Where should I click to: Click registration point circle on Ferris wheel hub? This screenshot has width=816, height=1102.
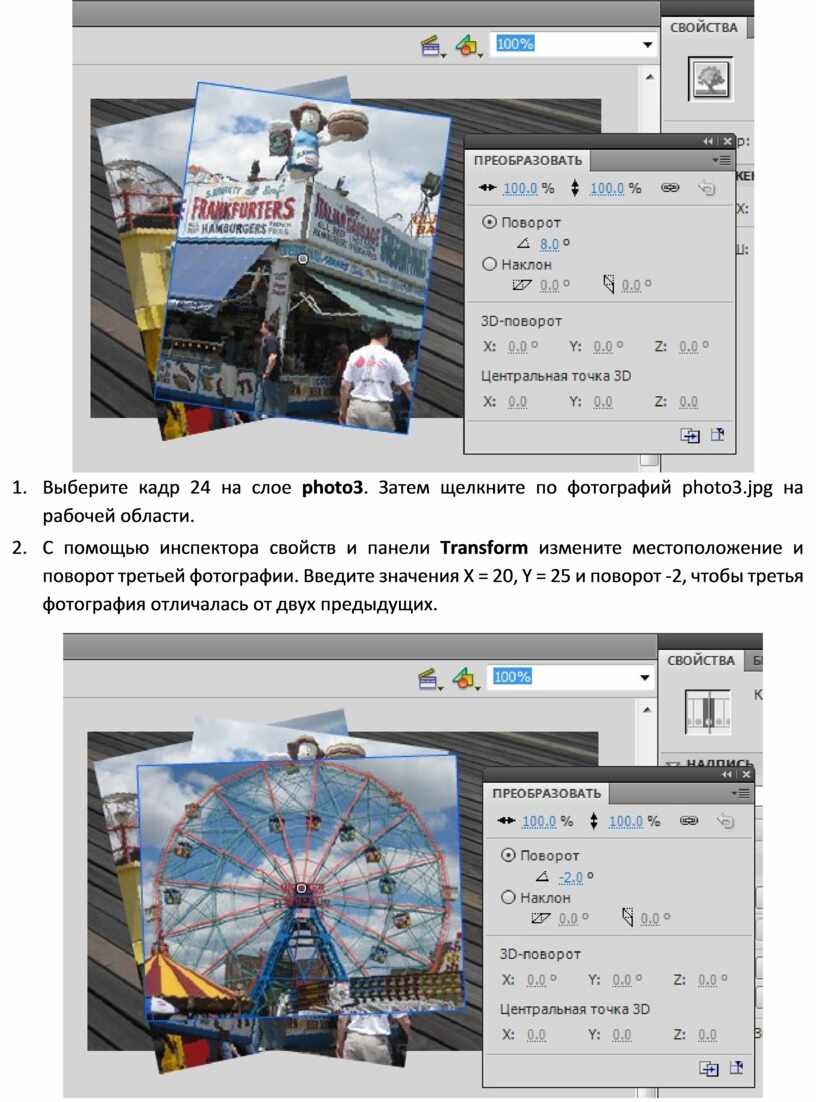point(302,888)
